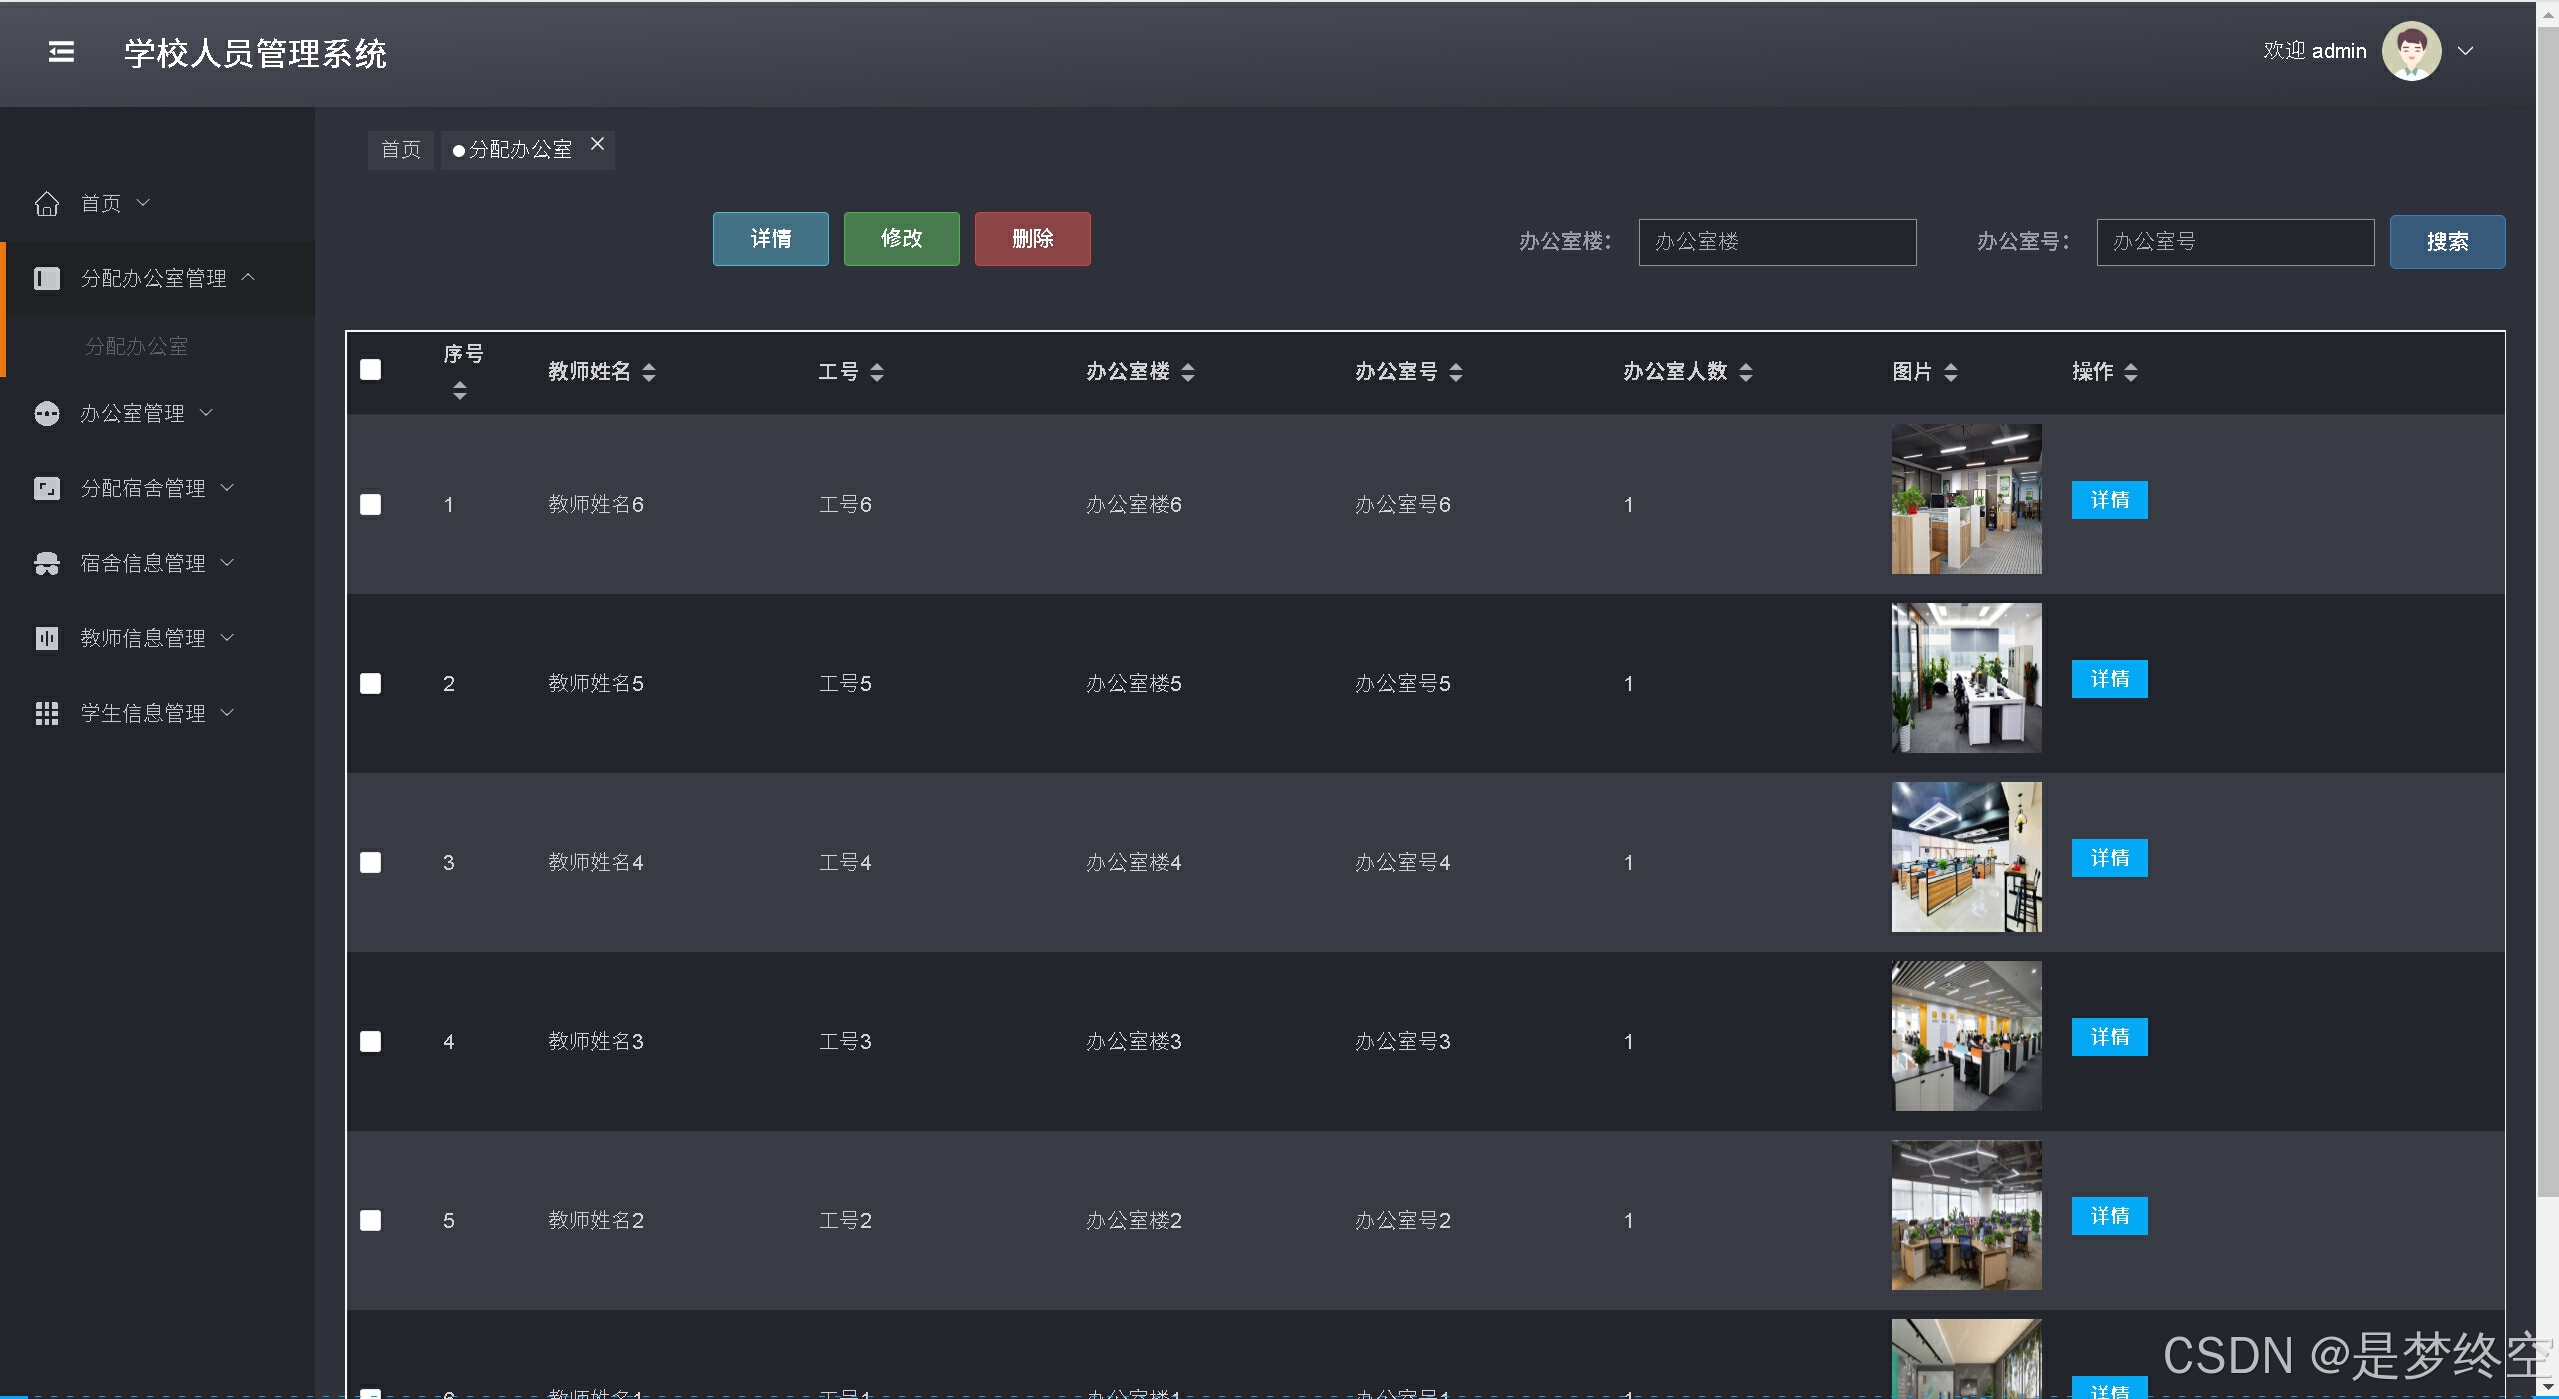Click the red 删除 button
The height and width of the screenshot is (1399, 2559).
[1031, 239]
